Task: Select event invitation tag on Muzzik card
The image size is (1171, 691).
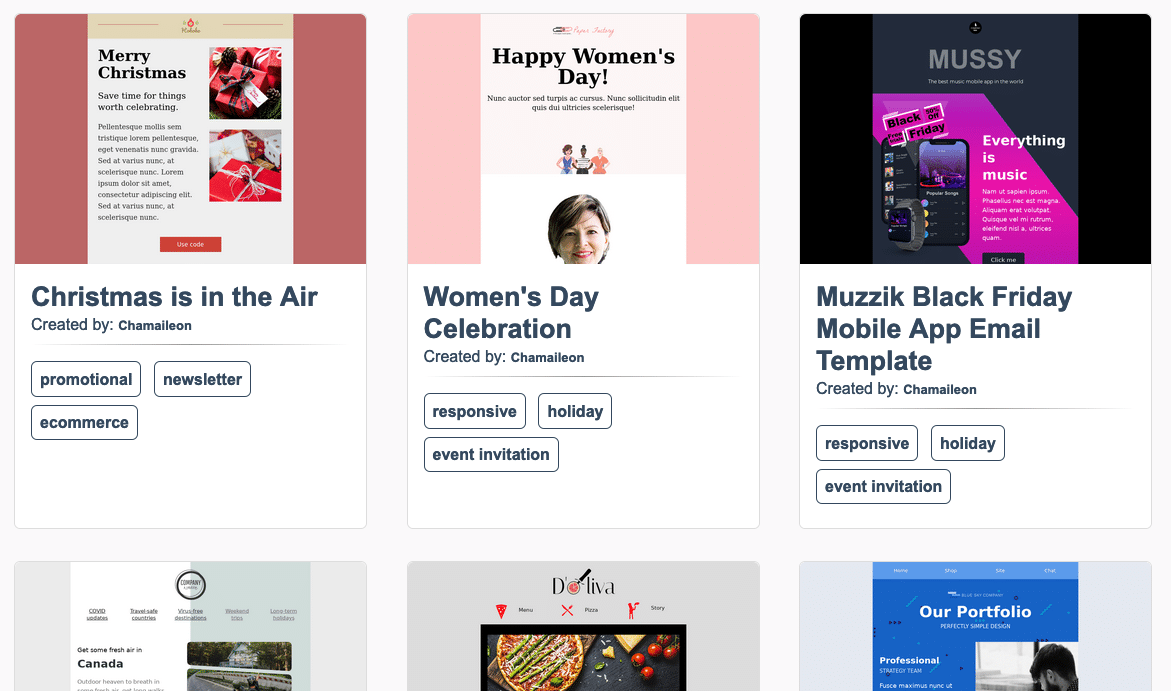Action: click(x=883, y=486)
